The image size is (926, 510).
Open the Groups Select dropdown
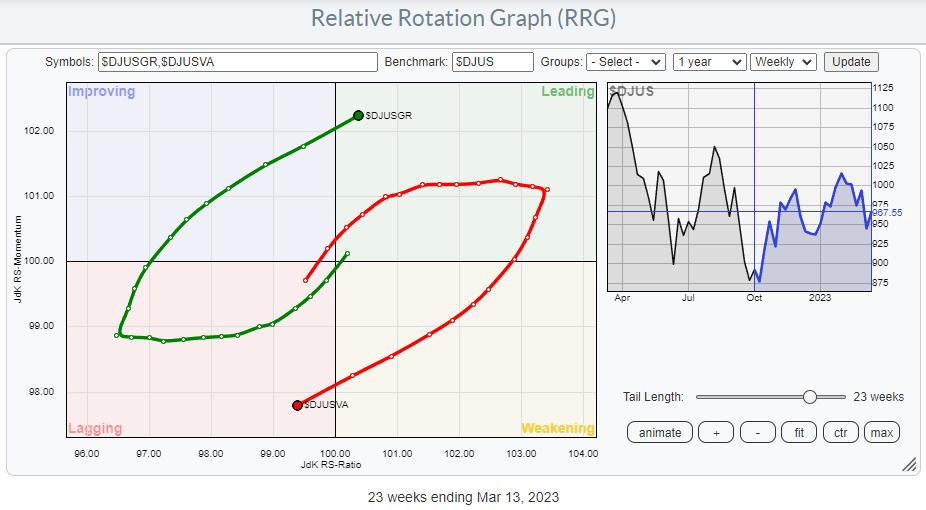[x=626, y=62]
